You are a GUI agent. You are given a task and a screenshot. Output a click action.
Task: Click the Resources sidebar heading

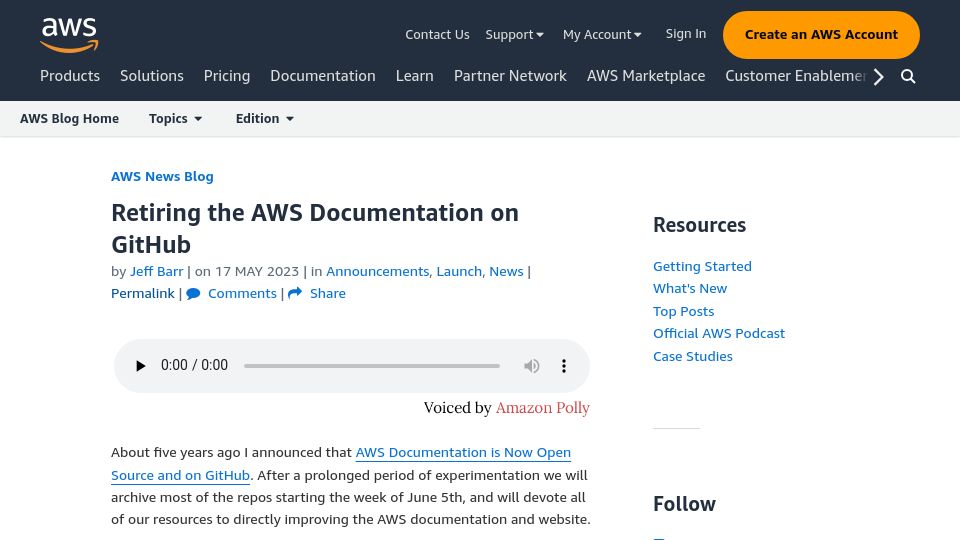pyautogui.click(x=699, y=225)
